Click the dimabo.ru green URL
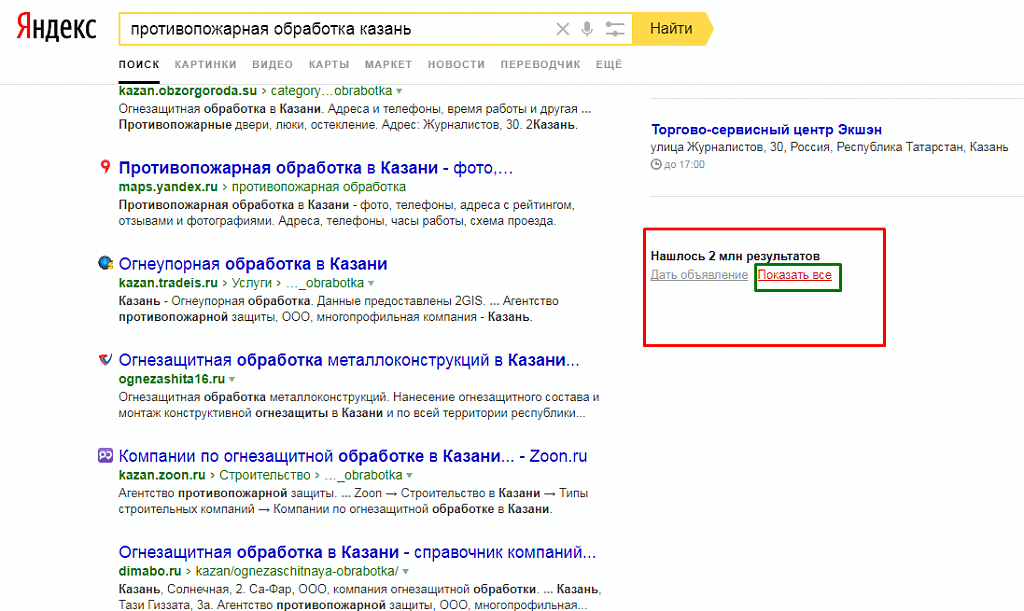1024x611 pixels. coord(150,571)
